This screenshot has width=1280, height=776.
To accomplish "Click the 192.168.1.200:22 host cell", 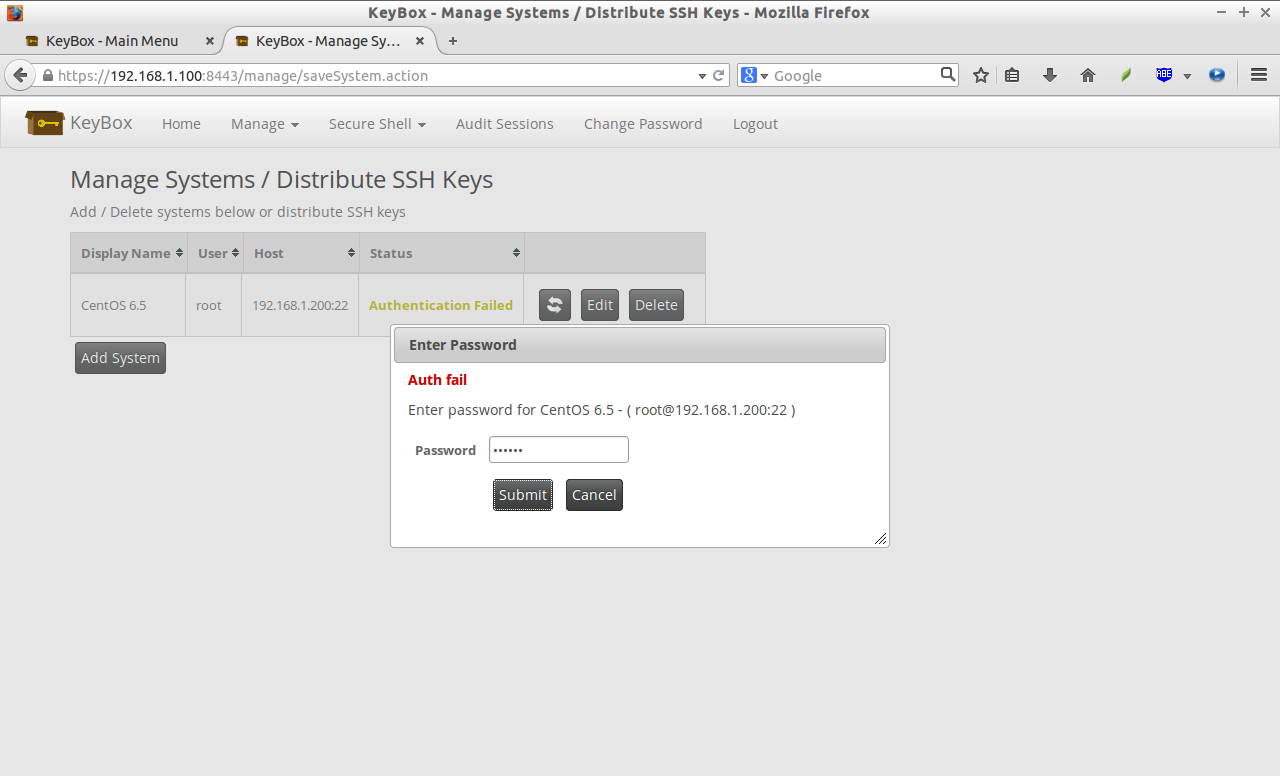I will (301, 305).
